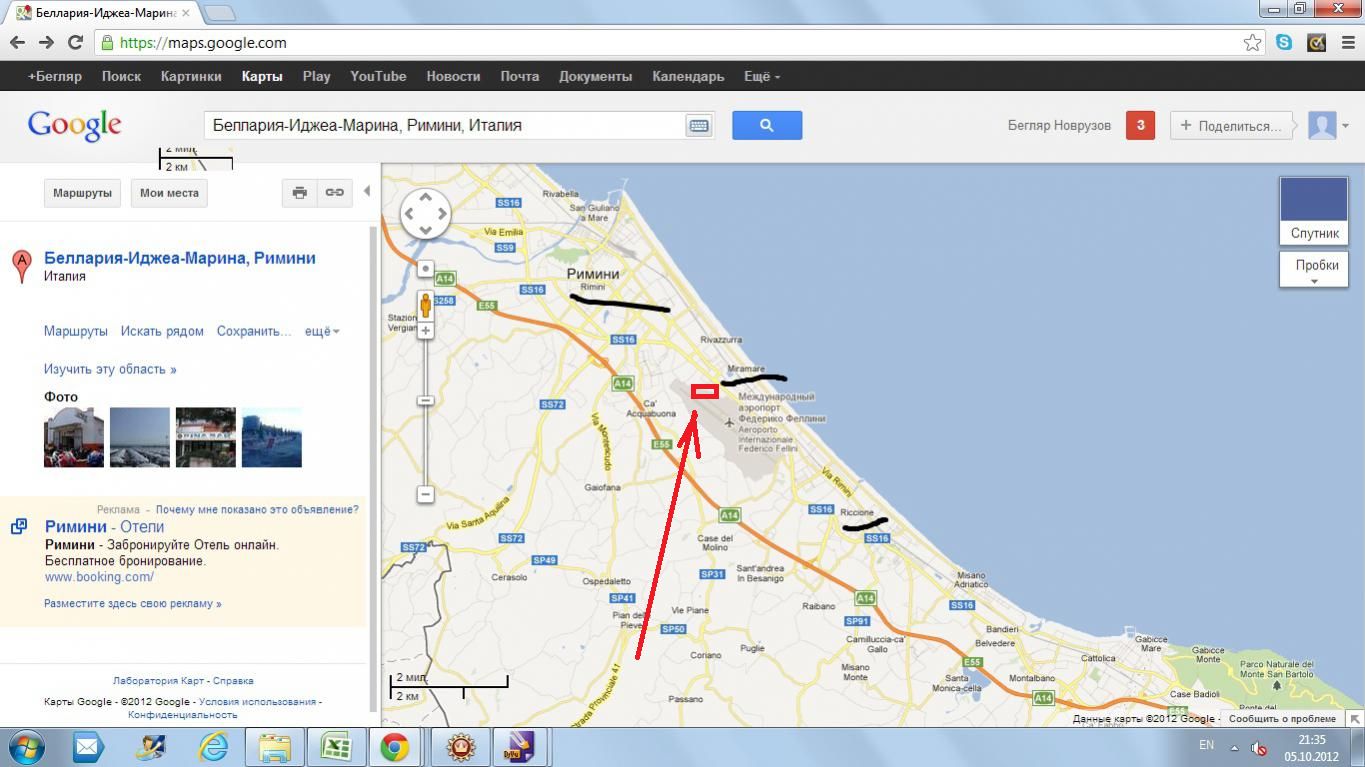Click the zoom slider handle

425,400
